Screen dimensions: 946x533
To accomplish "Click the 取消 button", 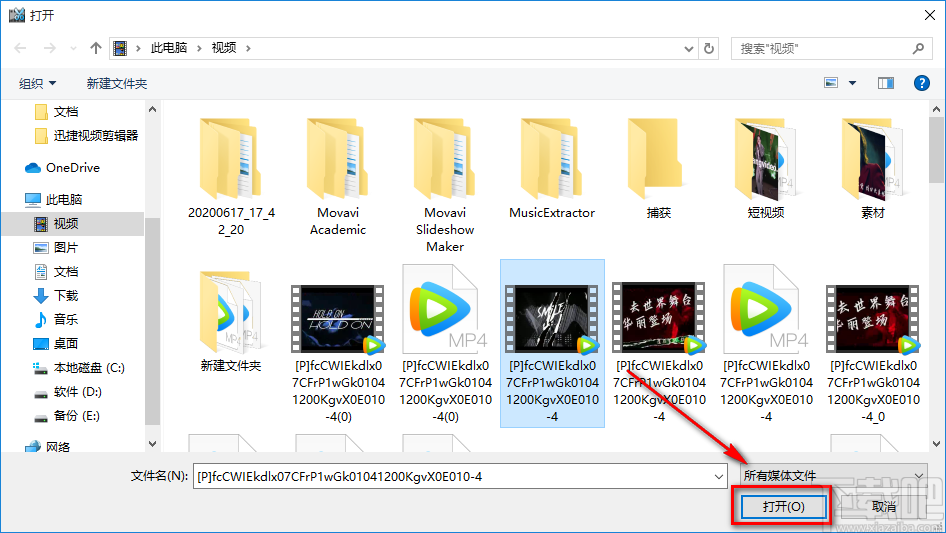I will click(883, 506).
